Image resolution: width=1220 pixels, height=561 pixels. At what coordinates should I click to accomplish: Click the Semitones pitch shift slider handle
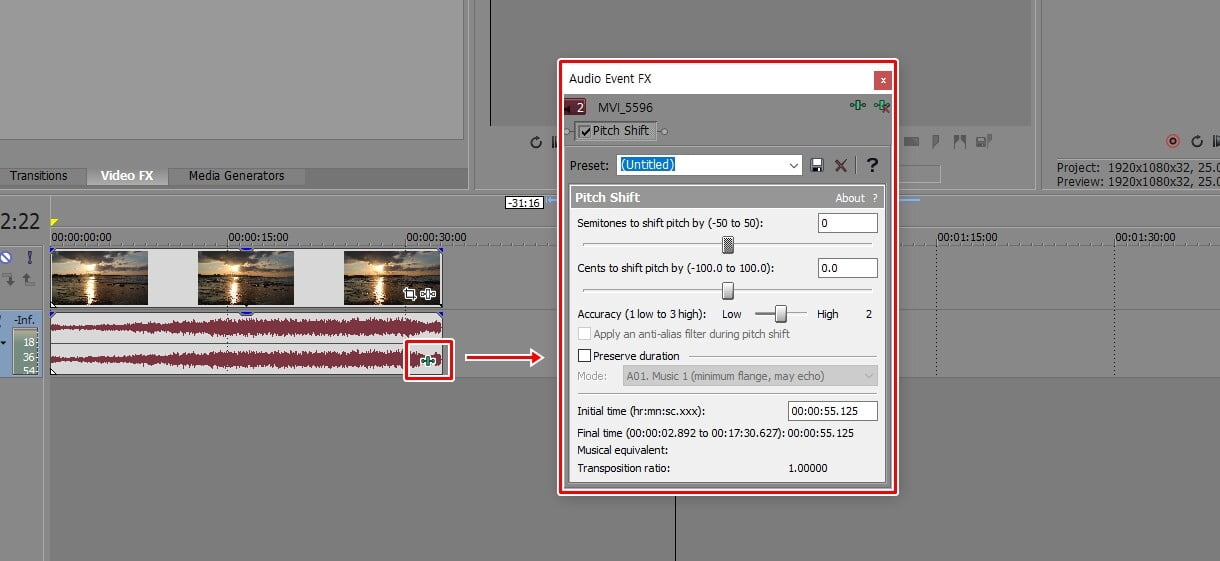(x=728, y=244)
